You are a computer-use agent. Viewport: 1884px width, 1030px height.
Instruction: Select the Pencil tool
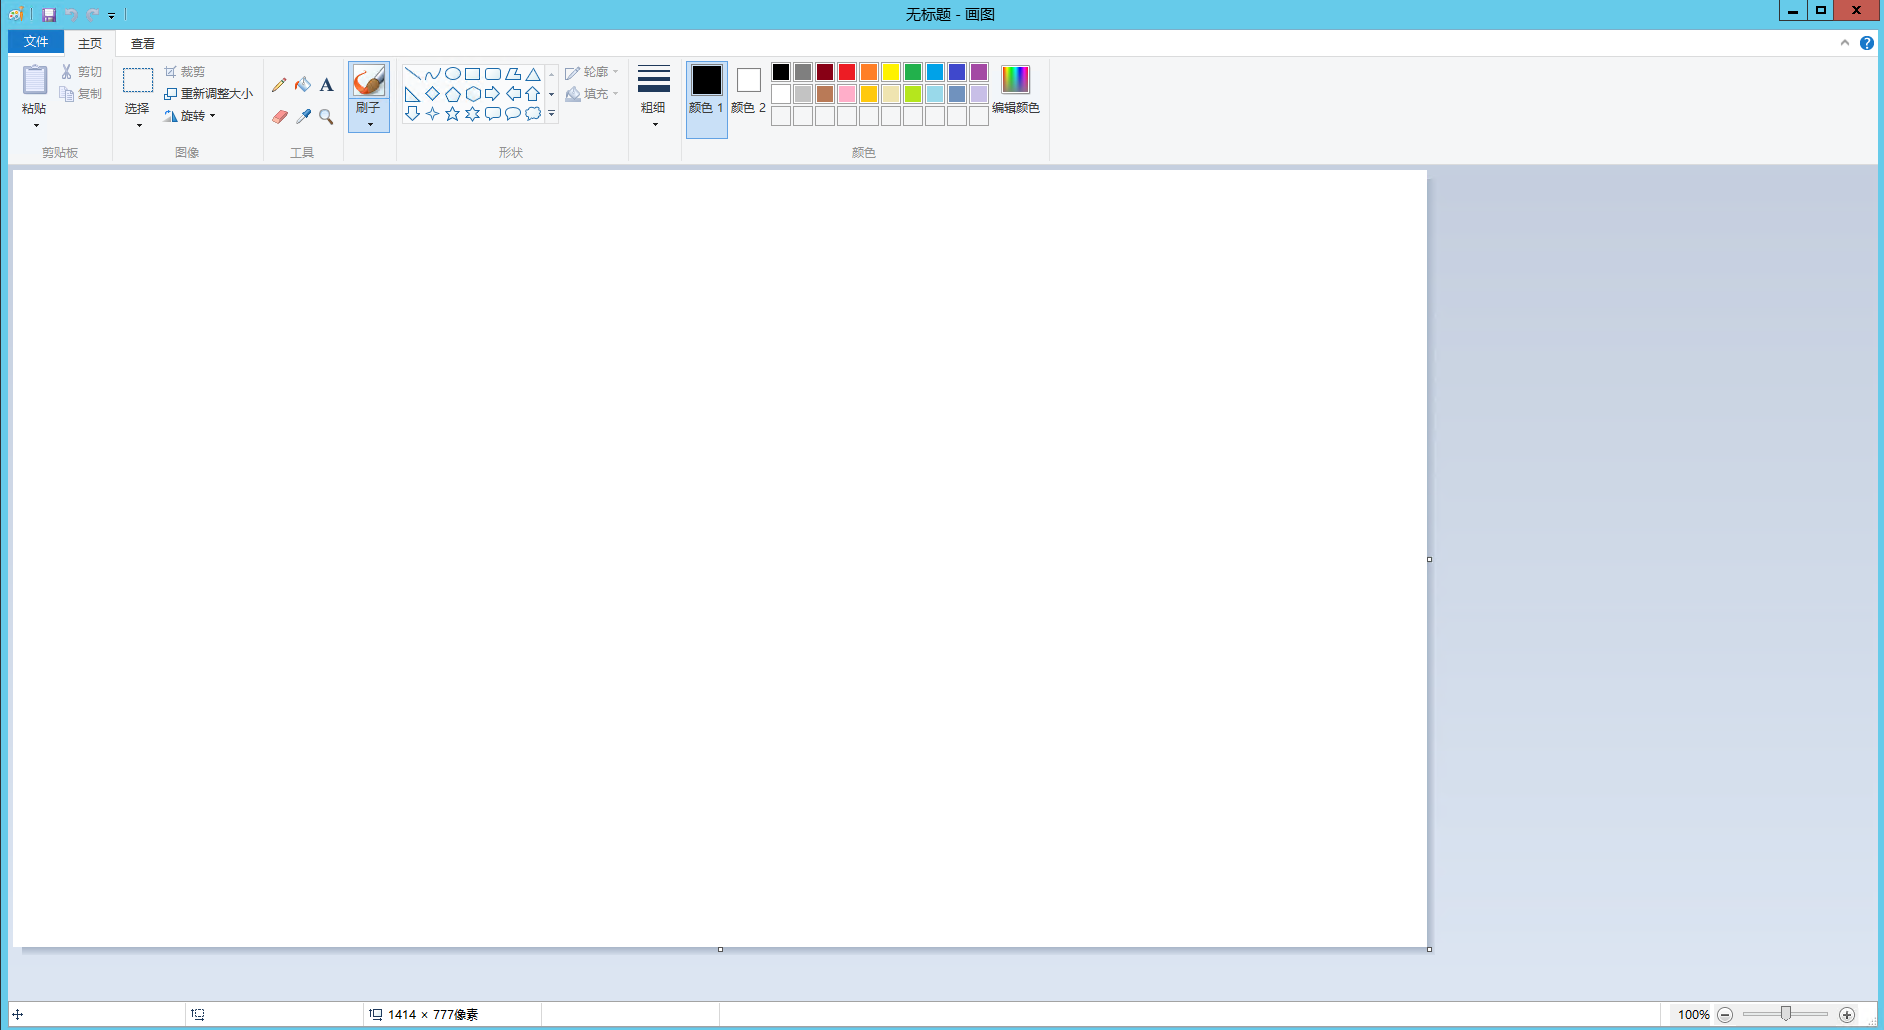[279, 85]
